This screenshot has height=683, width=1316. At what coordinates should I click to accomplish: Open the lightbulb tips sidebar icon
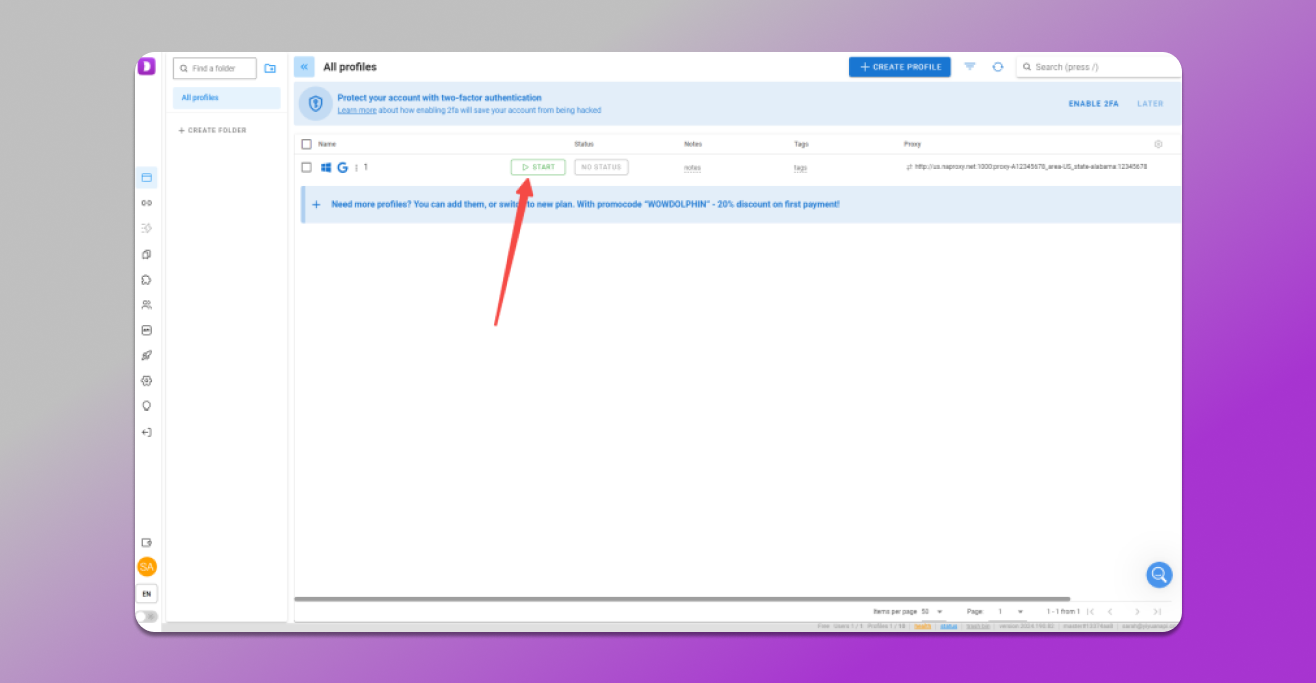tap(147, 406)
